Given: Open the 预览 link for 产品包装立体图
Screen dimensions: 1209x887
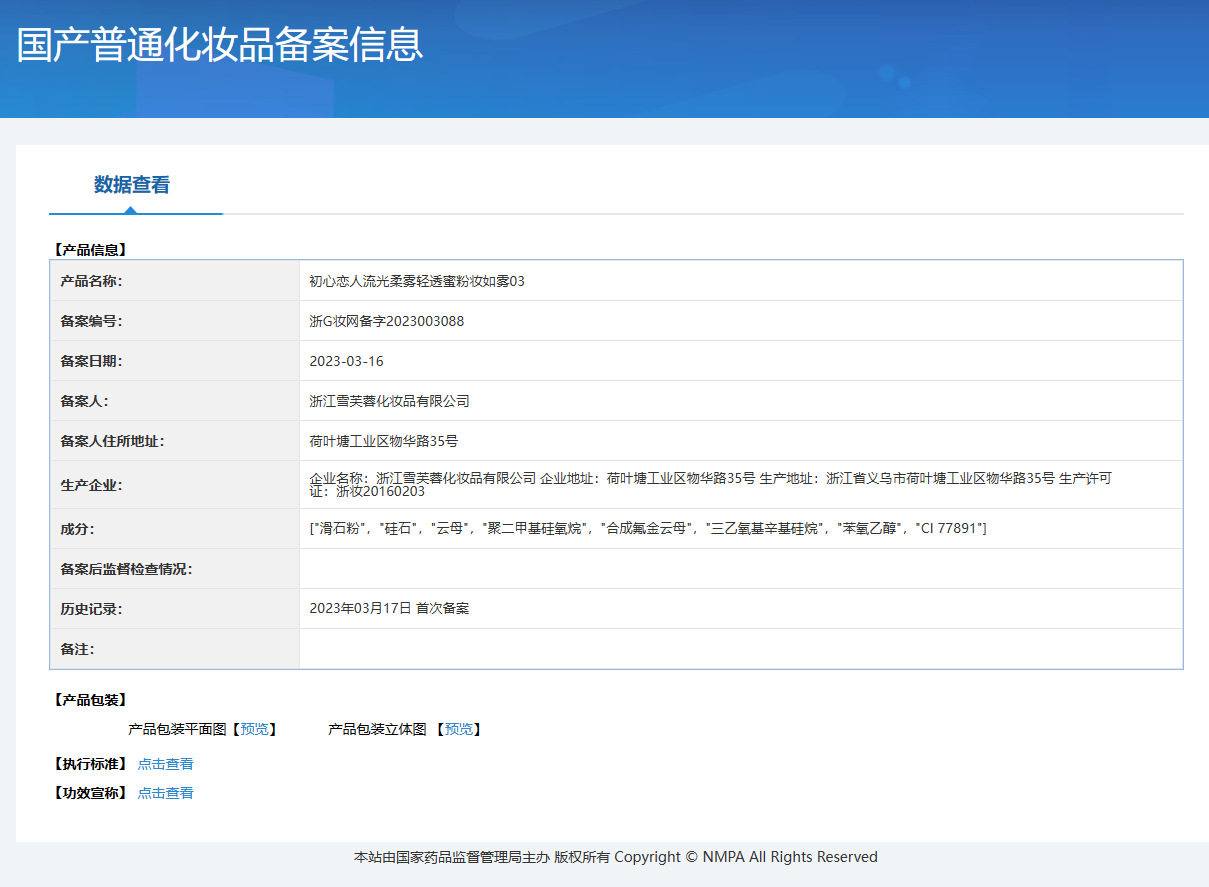Looking at the screenshot, I should coord(459,729).
